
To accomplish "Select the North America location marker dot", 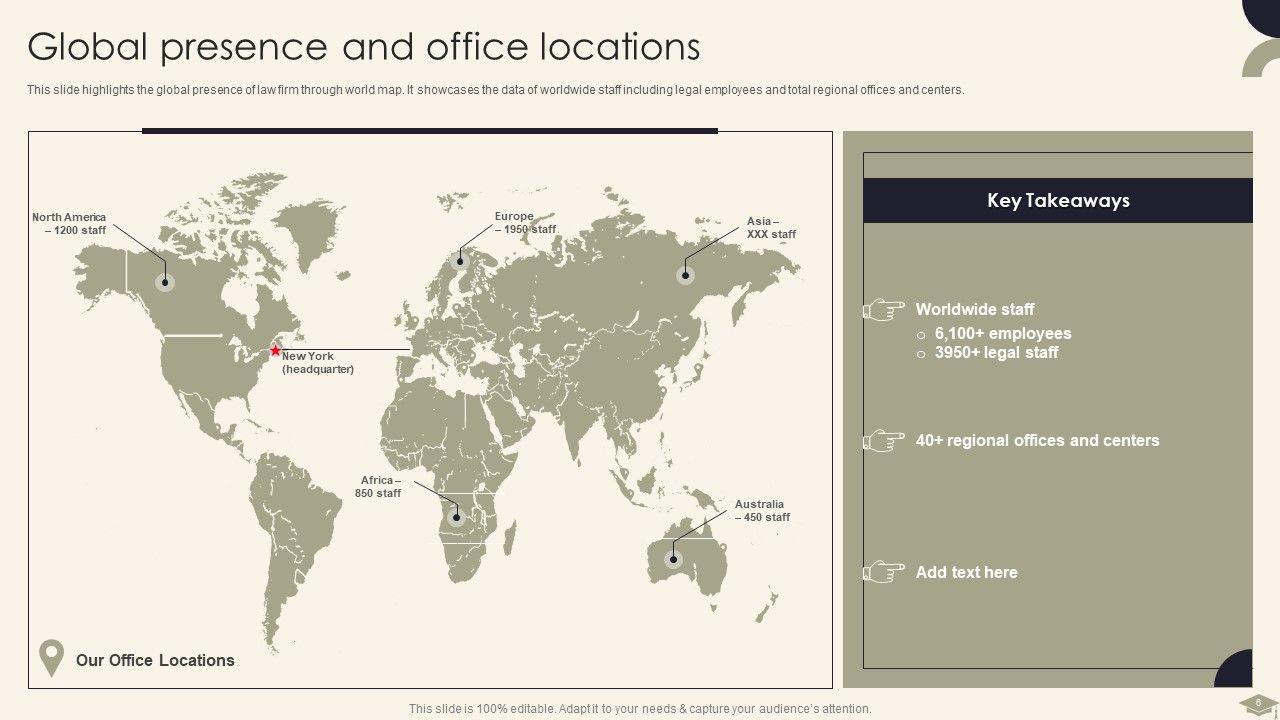I will 165,283.
